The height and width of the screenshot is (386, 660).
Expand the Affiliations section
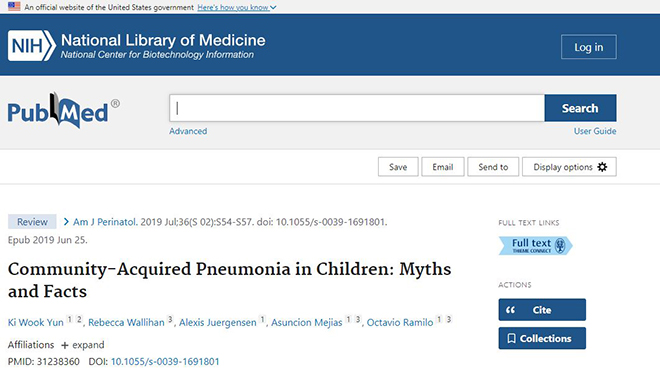coord(82,345)
